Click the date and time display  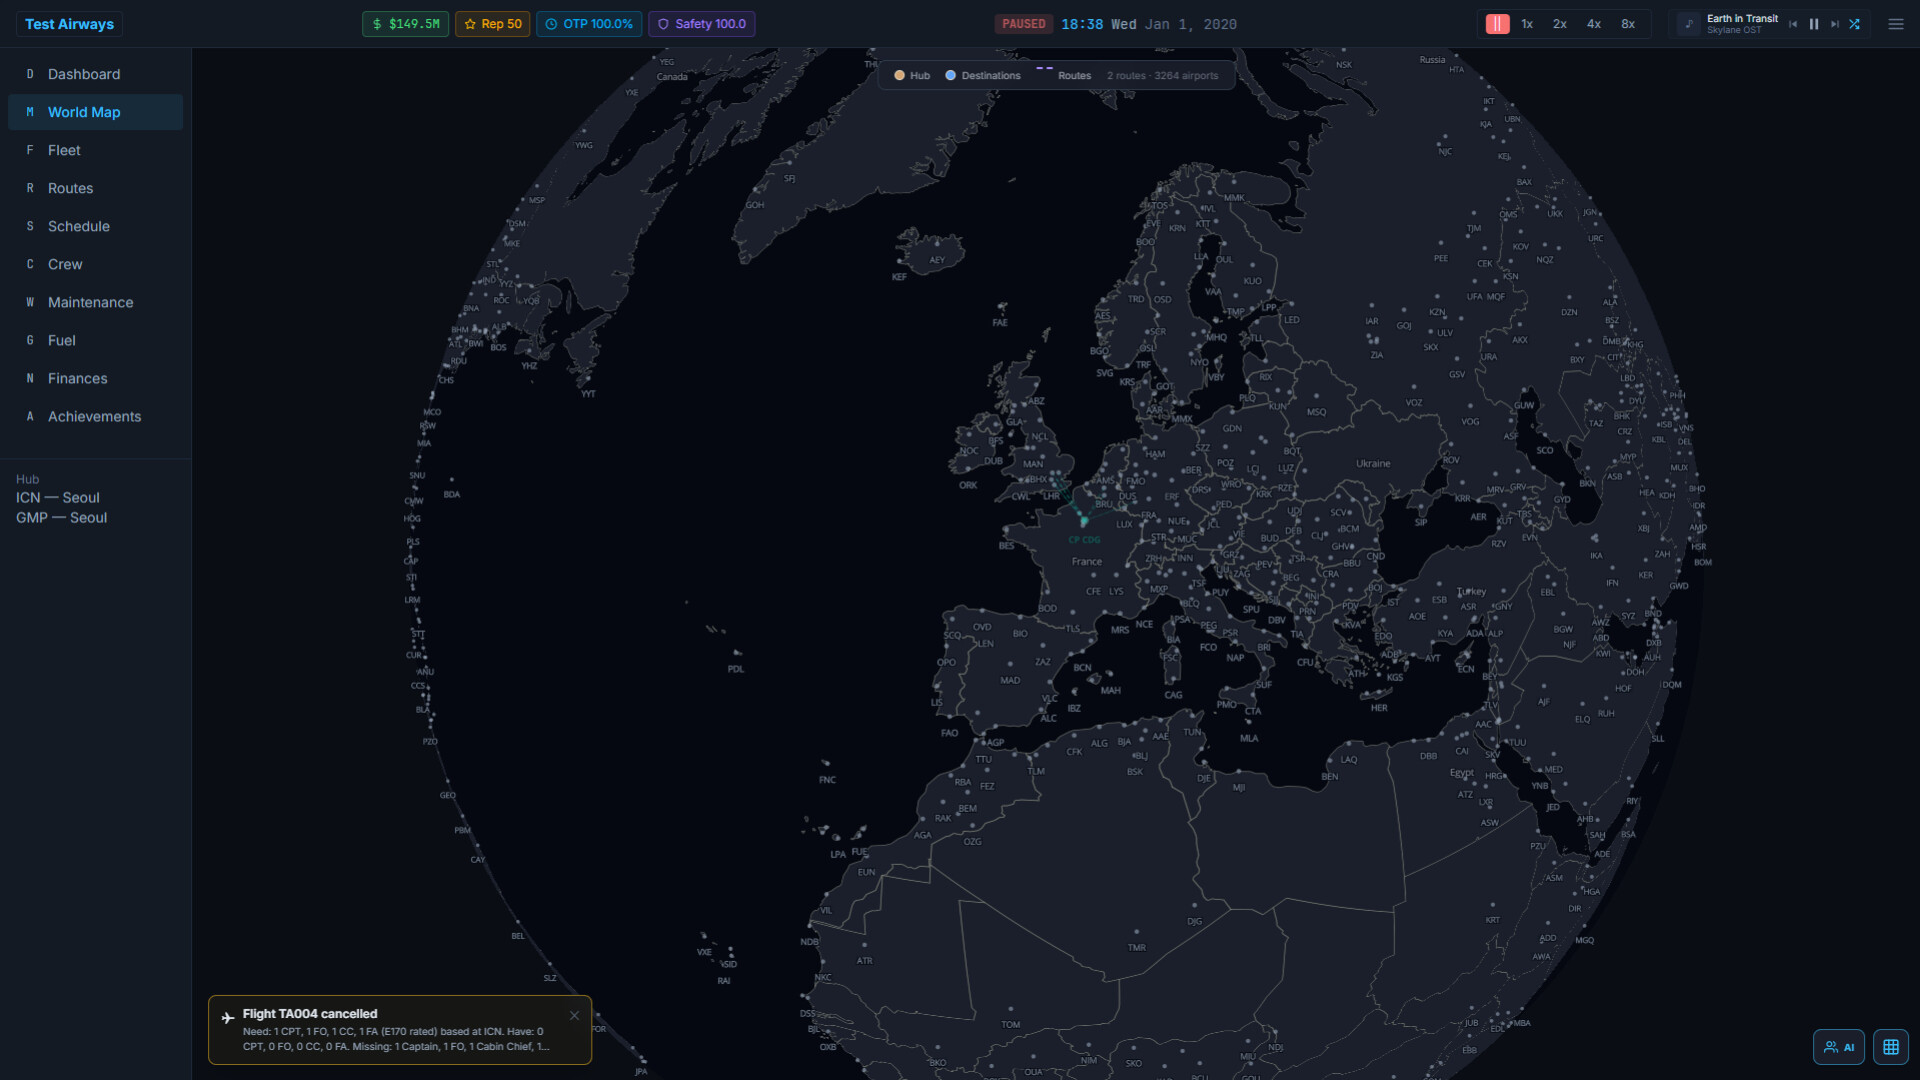1148,24
